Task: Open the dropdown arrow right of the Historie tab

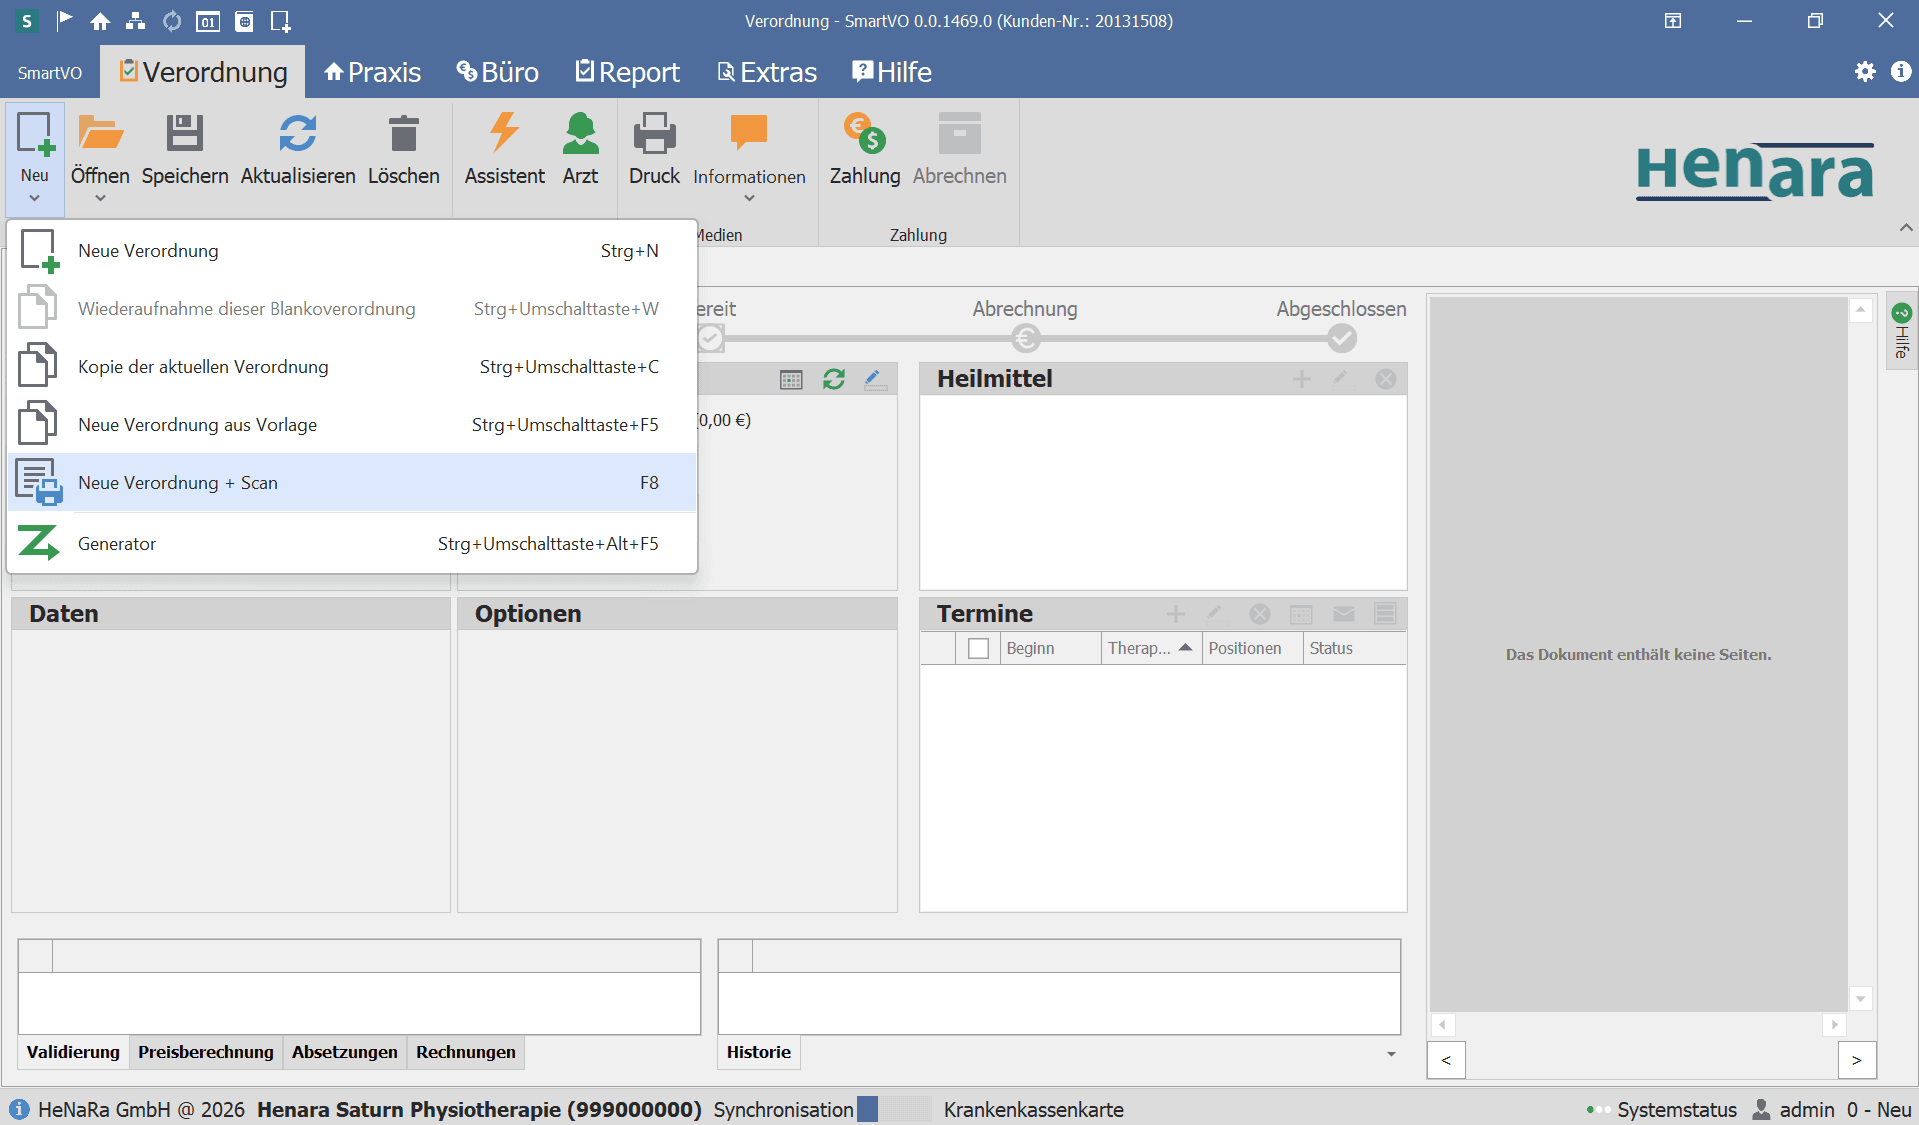Action: point(1391,1054)
